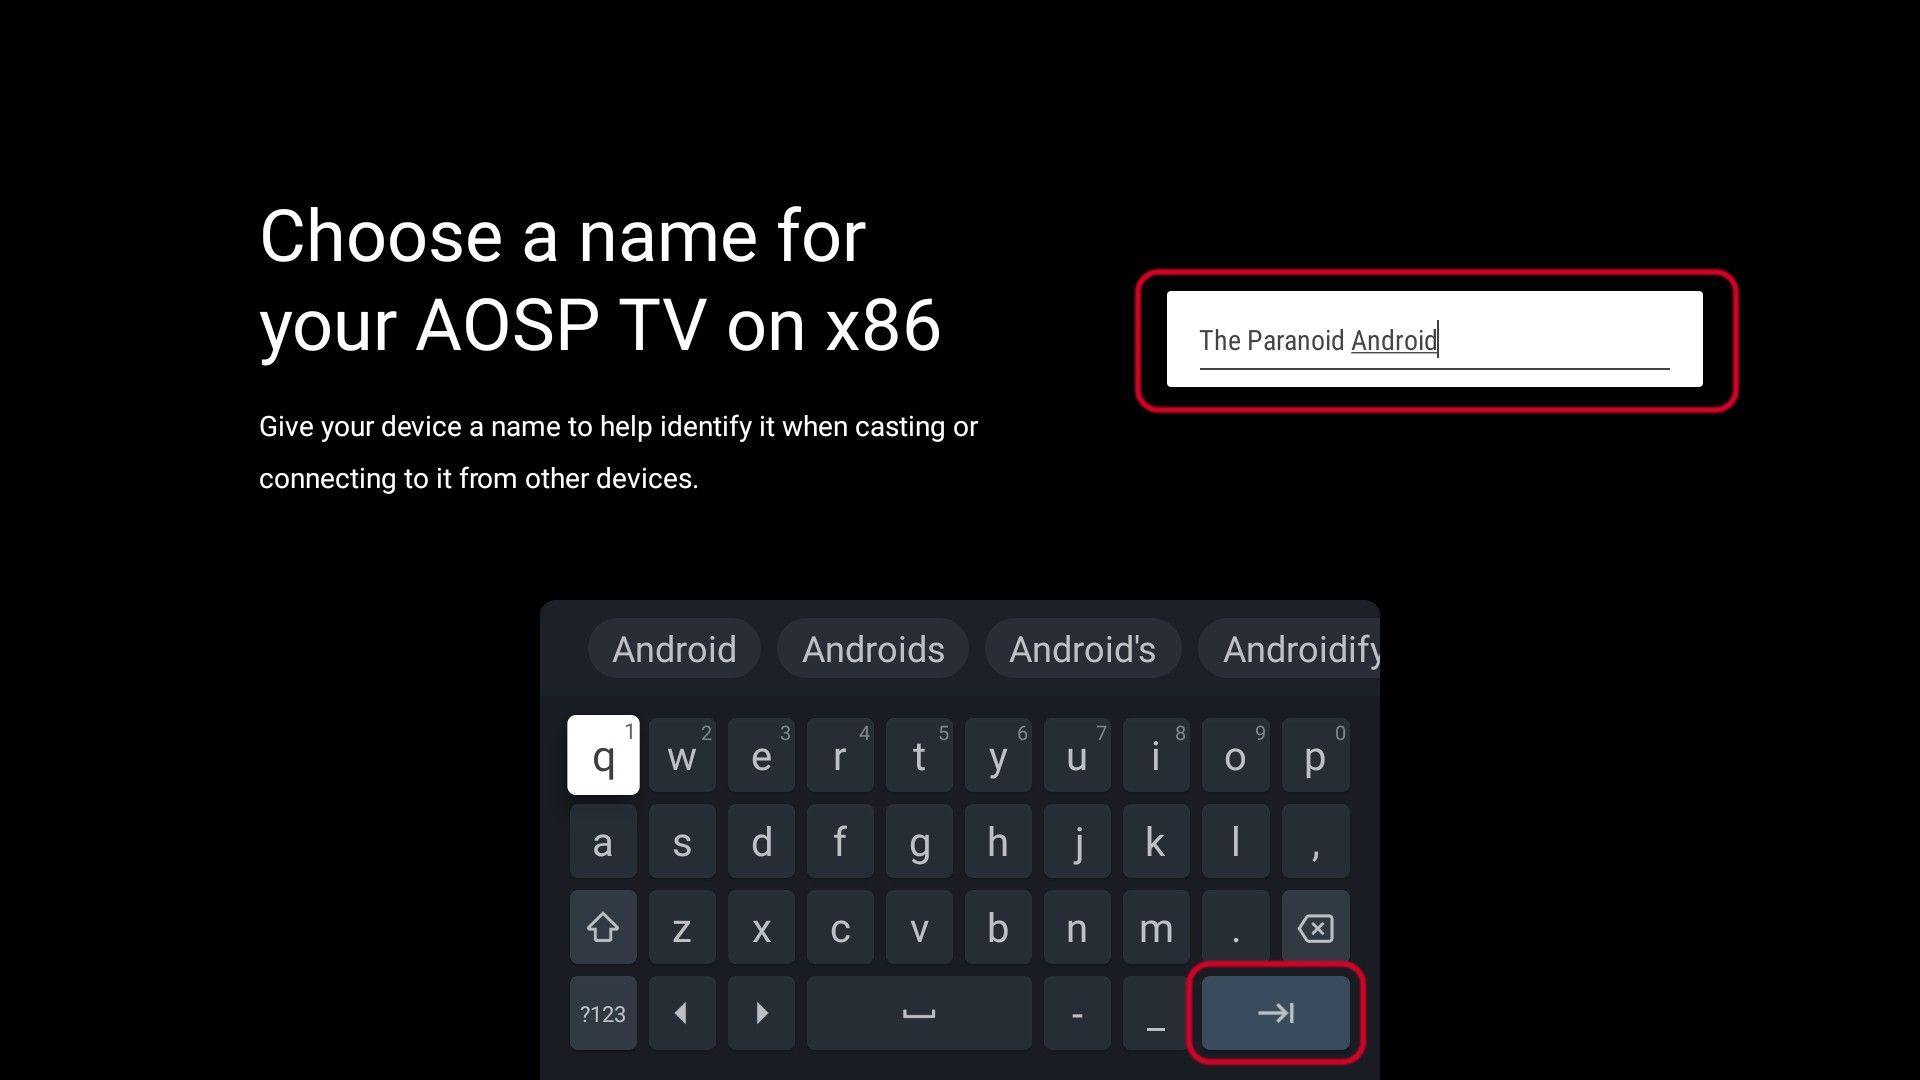Screen dimensions: 1920x1080
Task: Select the hyphen dash key icon
Action: [1077, 1013]
